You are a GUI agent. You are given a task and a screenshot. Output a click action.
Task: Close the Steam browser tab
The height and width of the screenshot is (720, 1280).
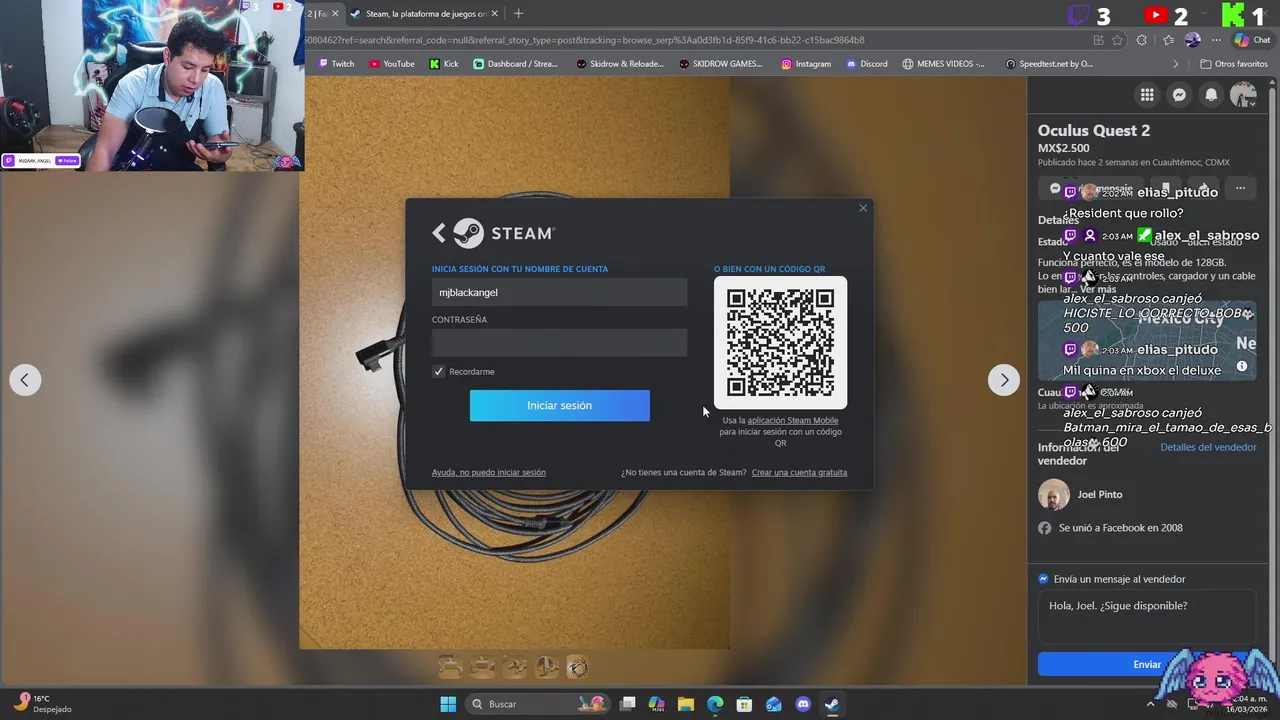[494, 14]
